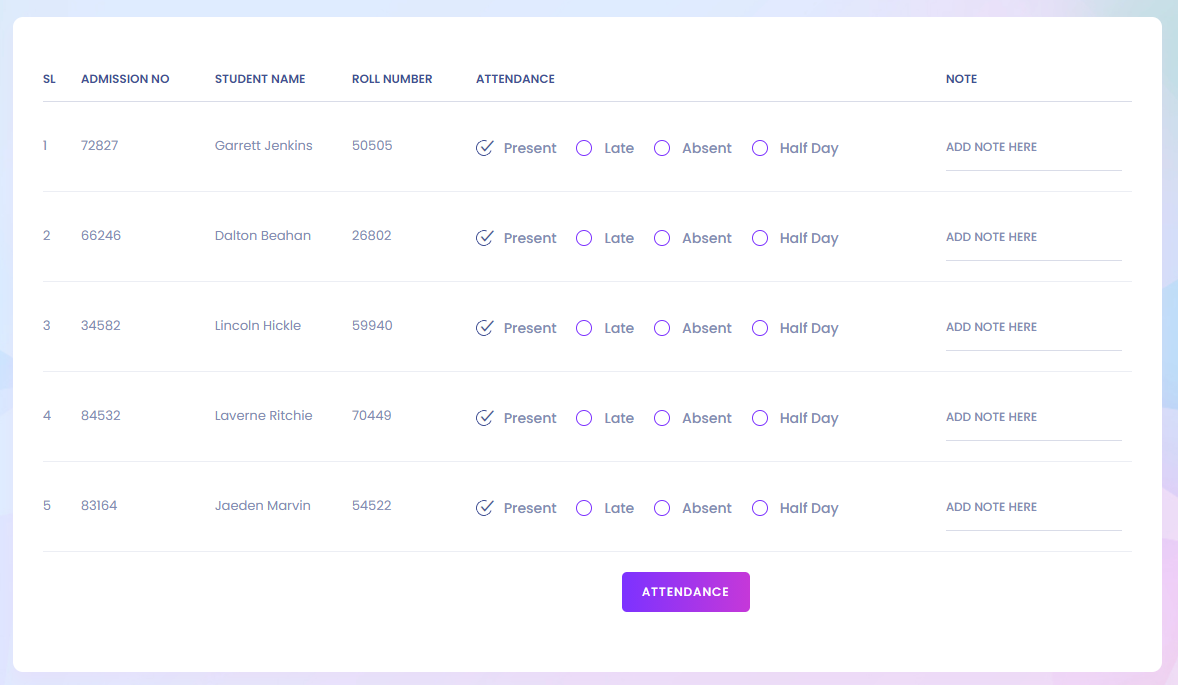Click Present checkmark for Jaeden Marvin
The width and height of the screenshot is (1178, 685).
(485, 508)
